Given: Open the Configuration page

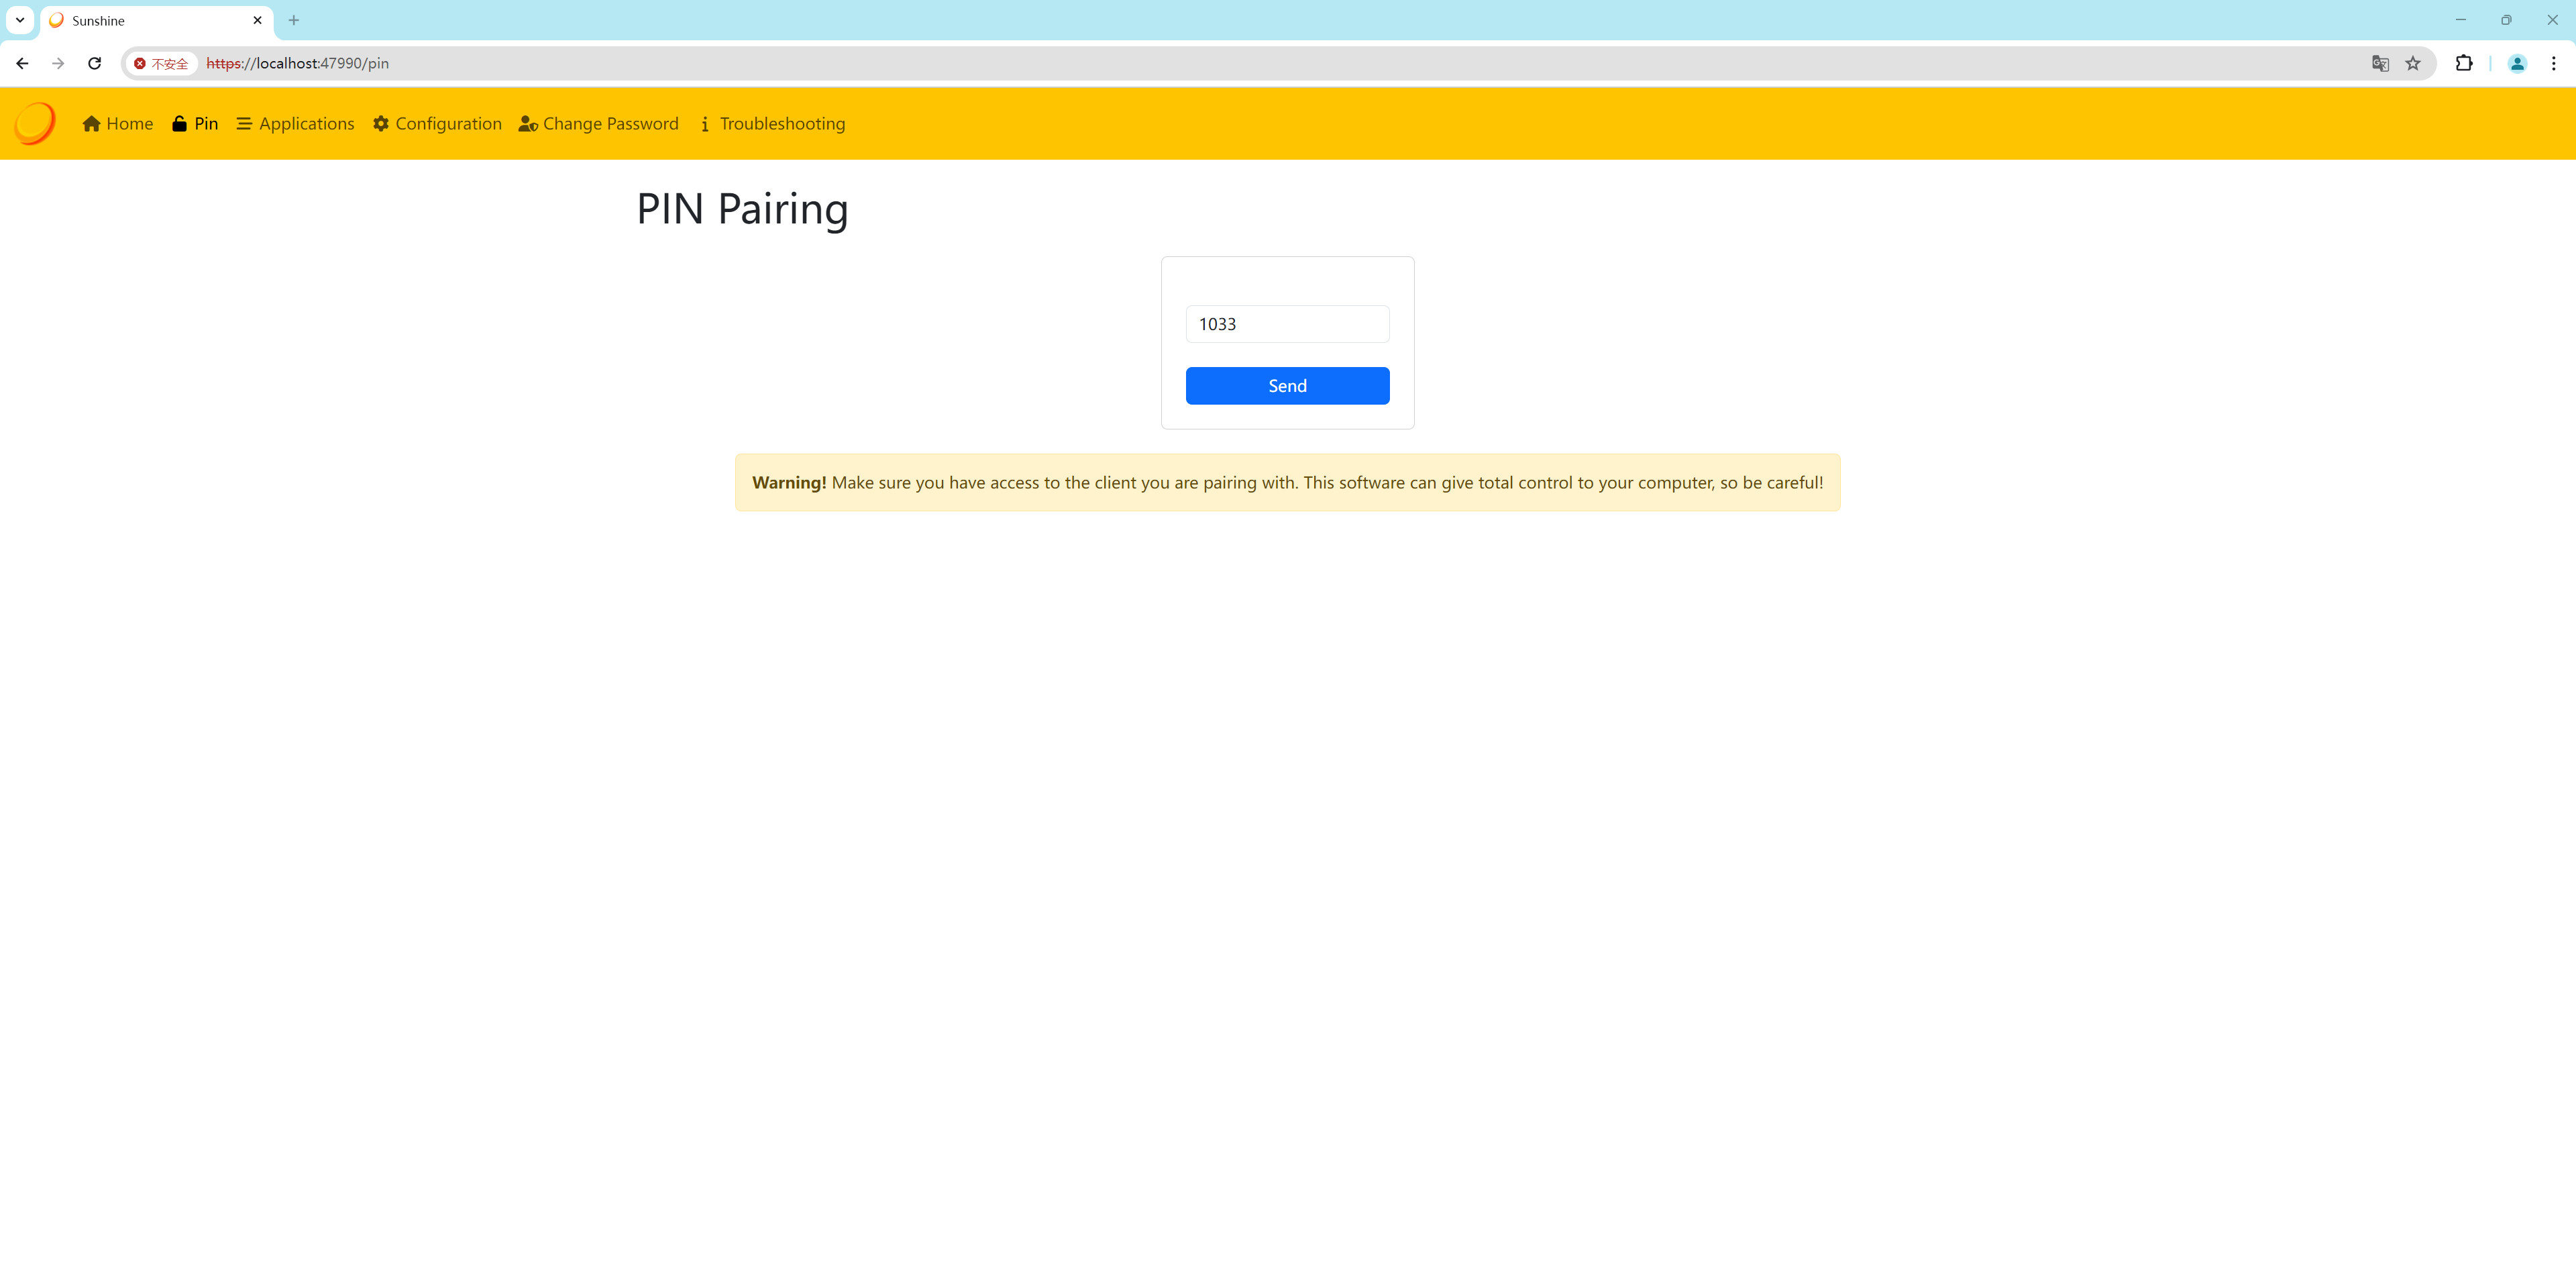Looking at the screenshot, I should (x=437, y=124).
